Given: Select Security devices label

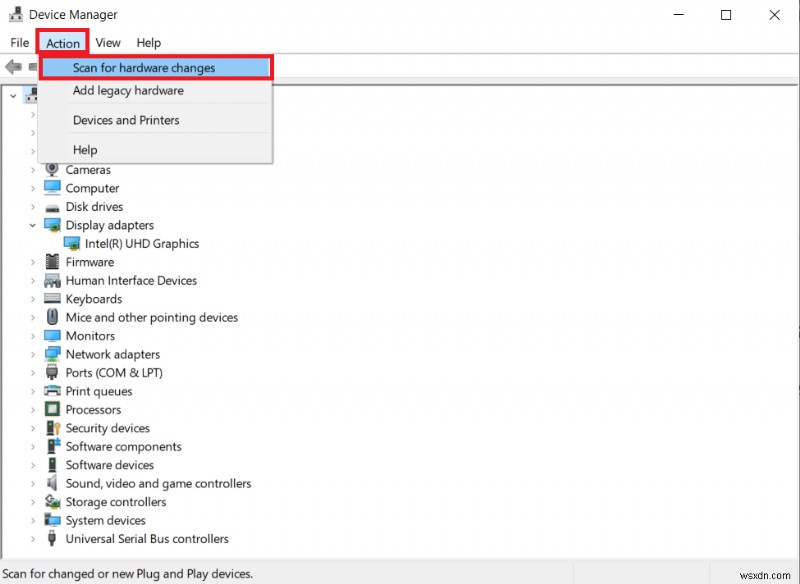Looking at the screenshot, I should [108, 428].
